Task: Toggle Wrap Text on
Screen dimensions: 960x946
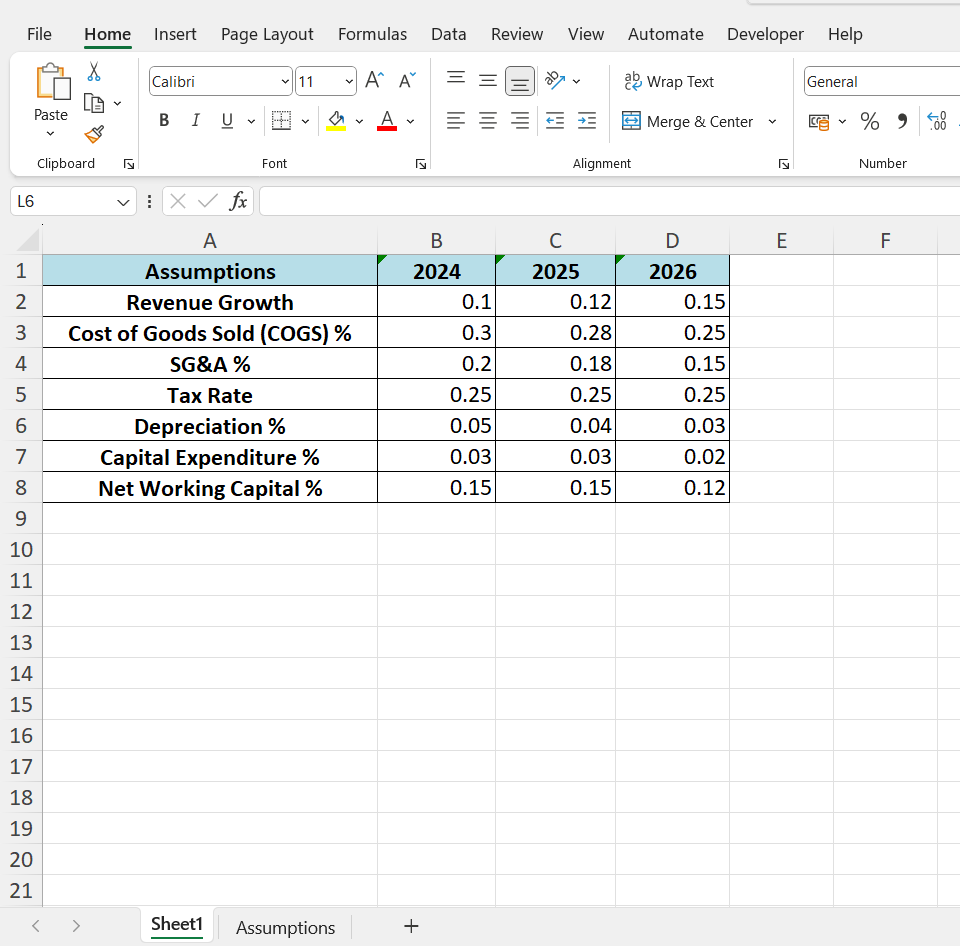Action: point(669,82)
